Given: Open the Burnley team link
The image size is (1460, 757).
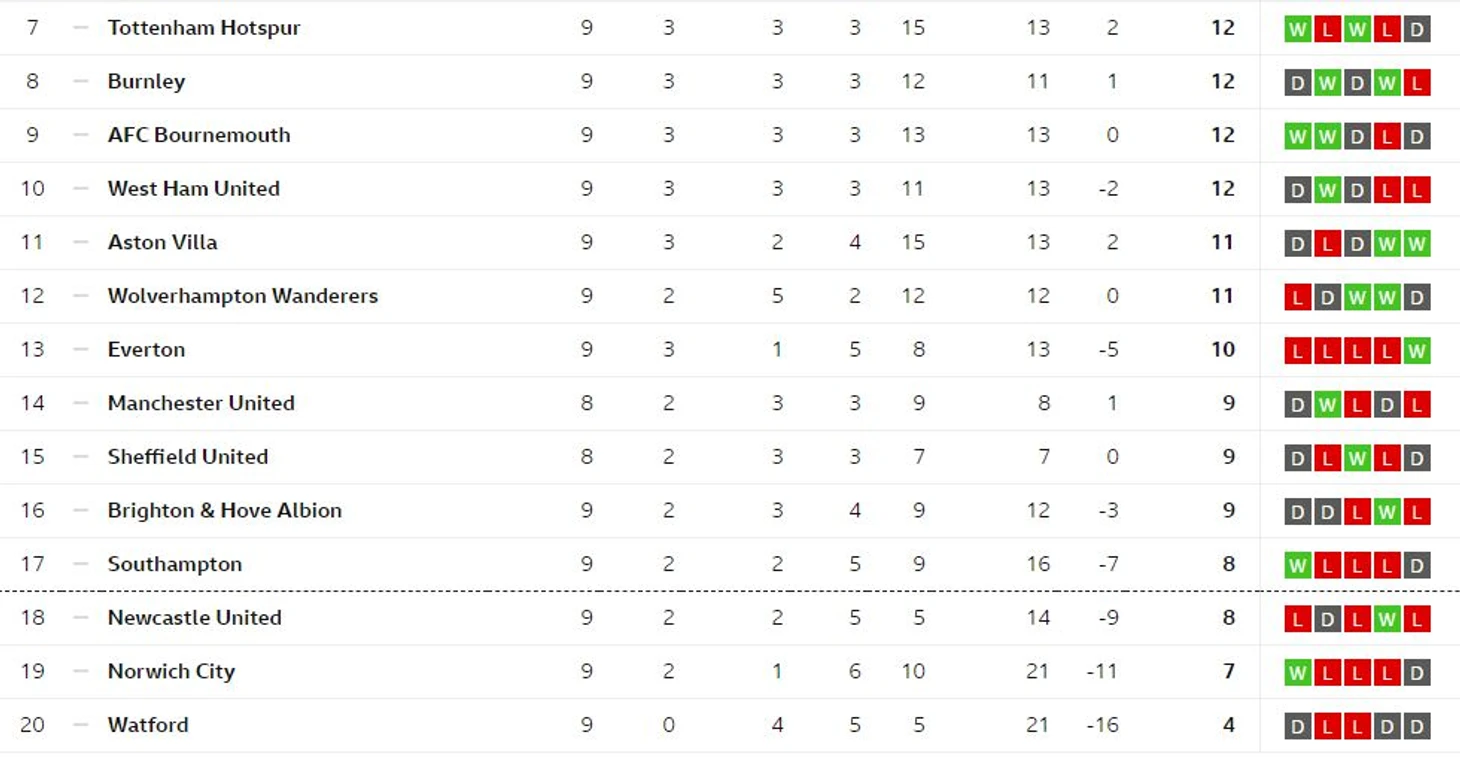Looking at the screenshot, I should tap(146, 82).
